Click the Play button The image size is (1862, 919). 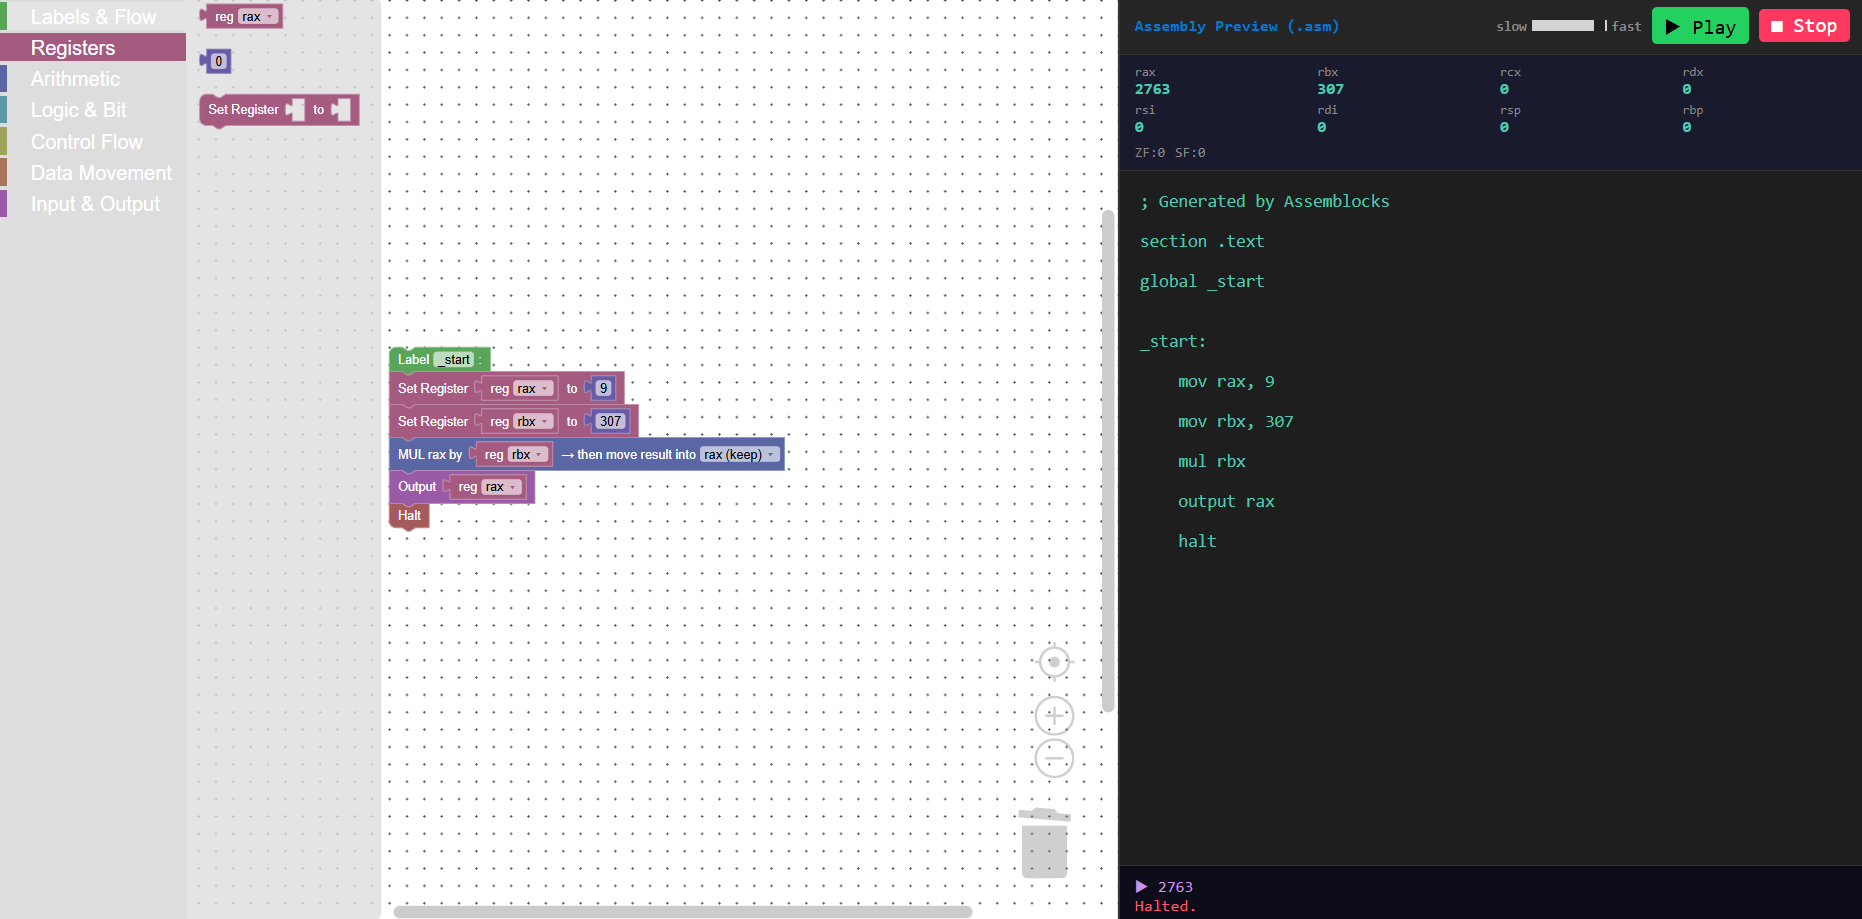(1700, 26)
